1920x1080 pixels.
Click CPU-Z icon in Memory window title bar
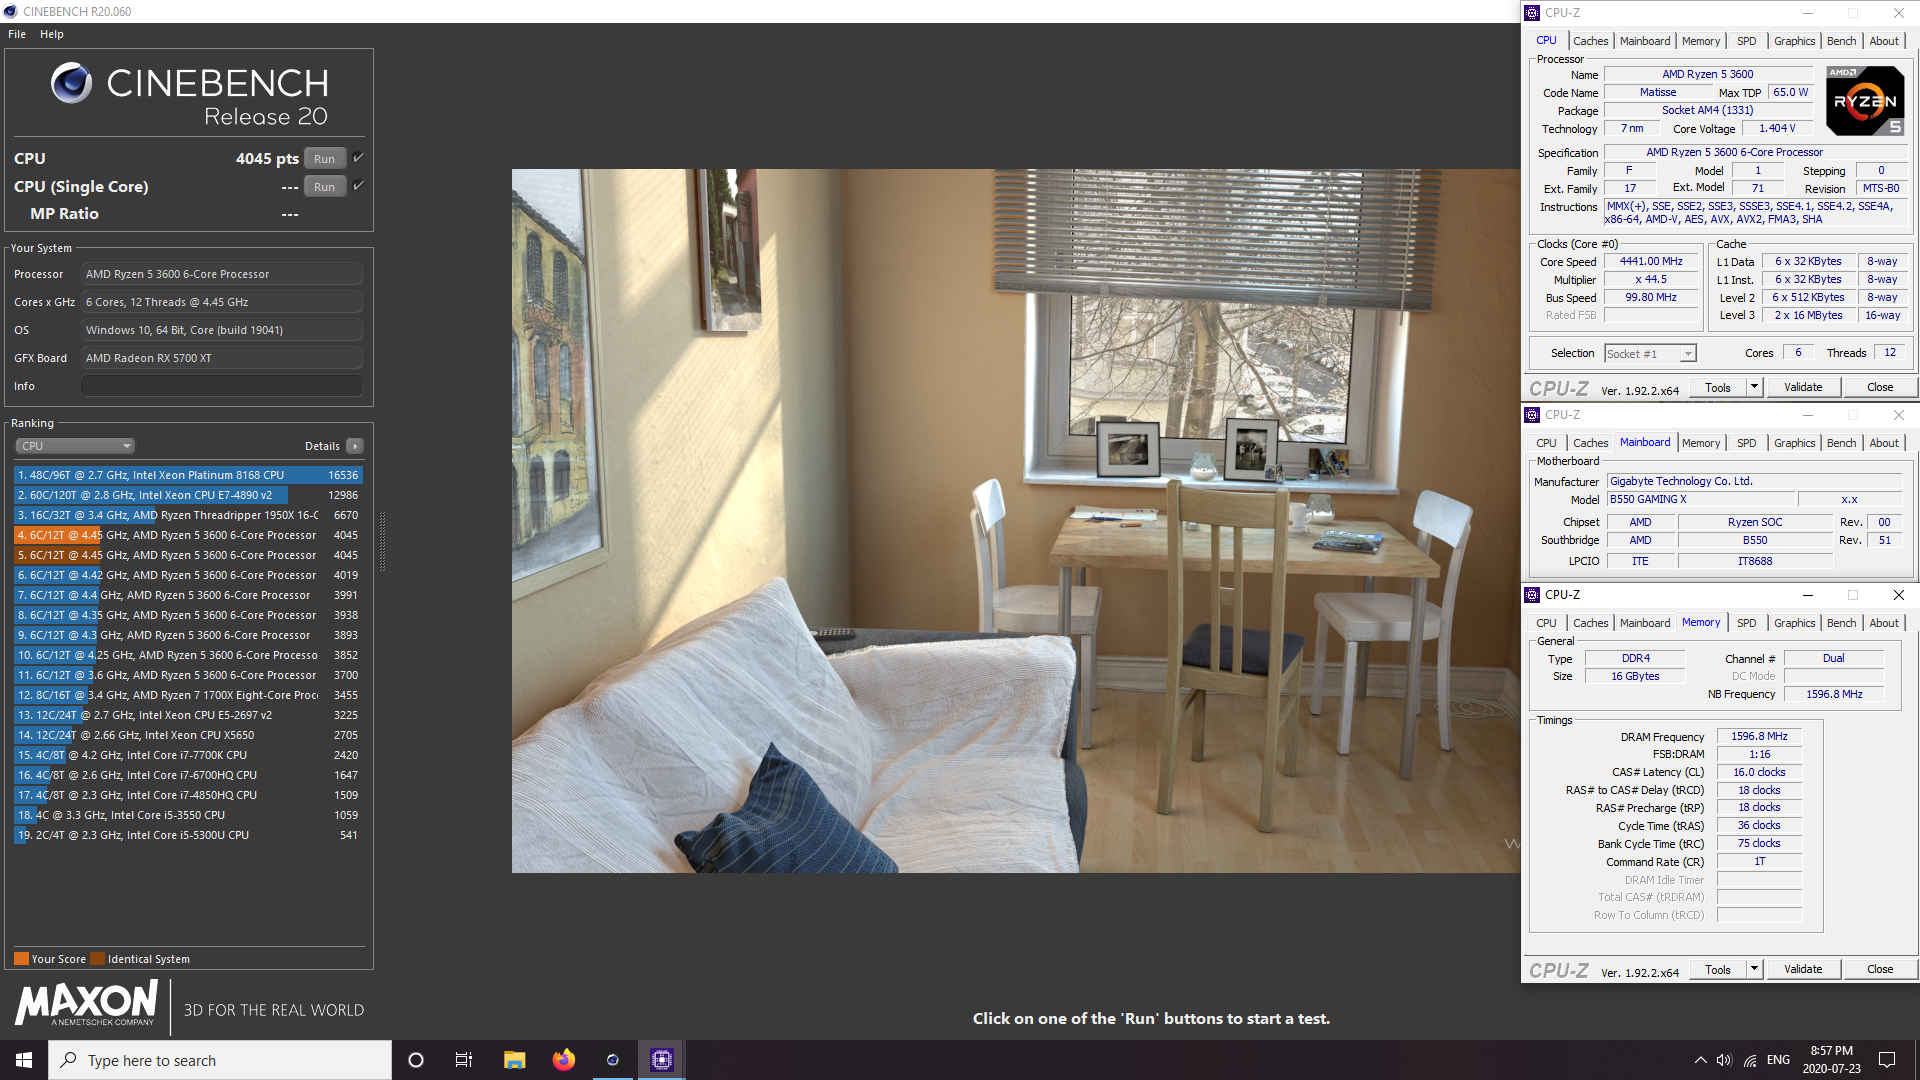point(1532,595)
